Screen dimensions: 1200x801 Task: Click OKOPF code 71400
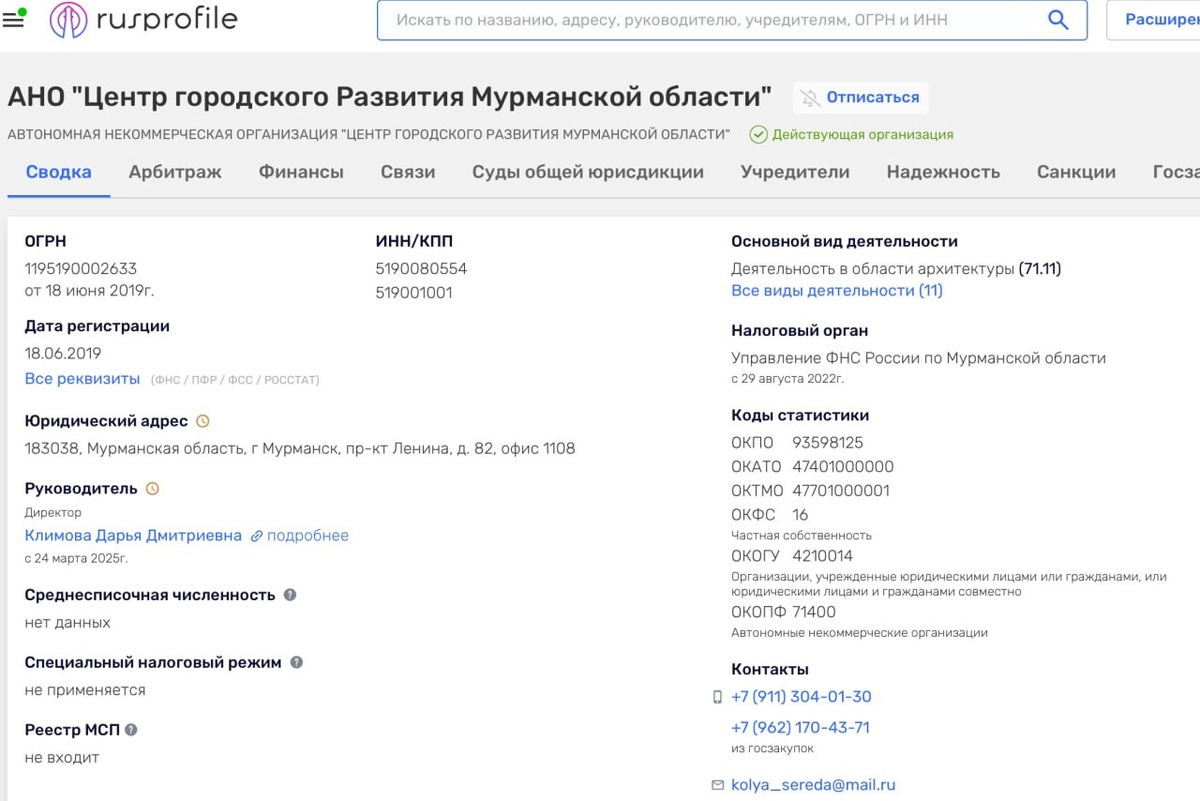(x=814, y=612)
